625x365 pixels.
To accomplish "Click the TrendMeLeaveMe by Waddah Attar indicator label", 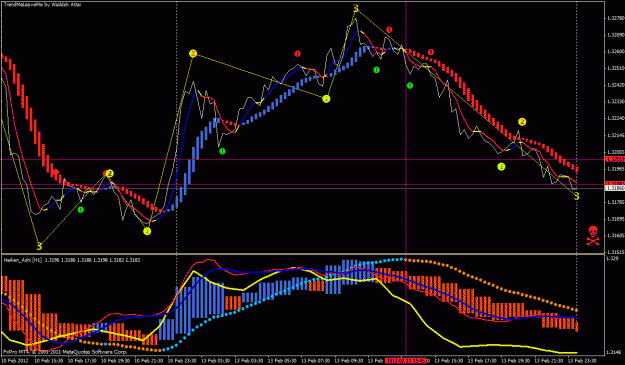I will tap(43, 5).
